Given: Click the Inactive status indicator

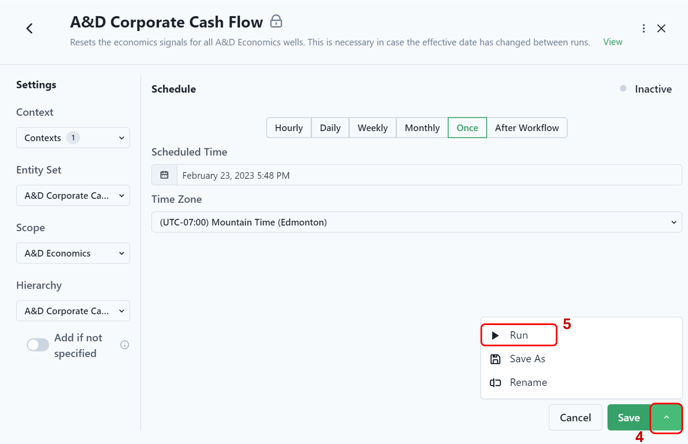Looking at the screenshot, I should (646, 89).
